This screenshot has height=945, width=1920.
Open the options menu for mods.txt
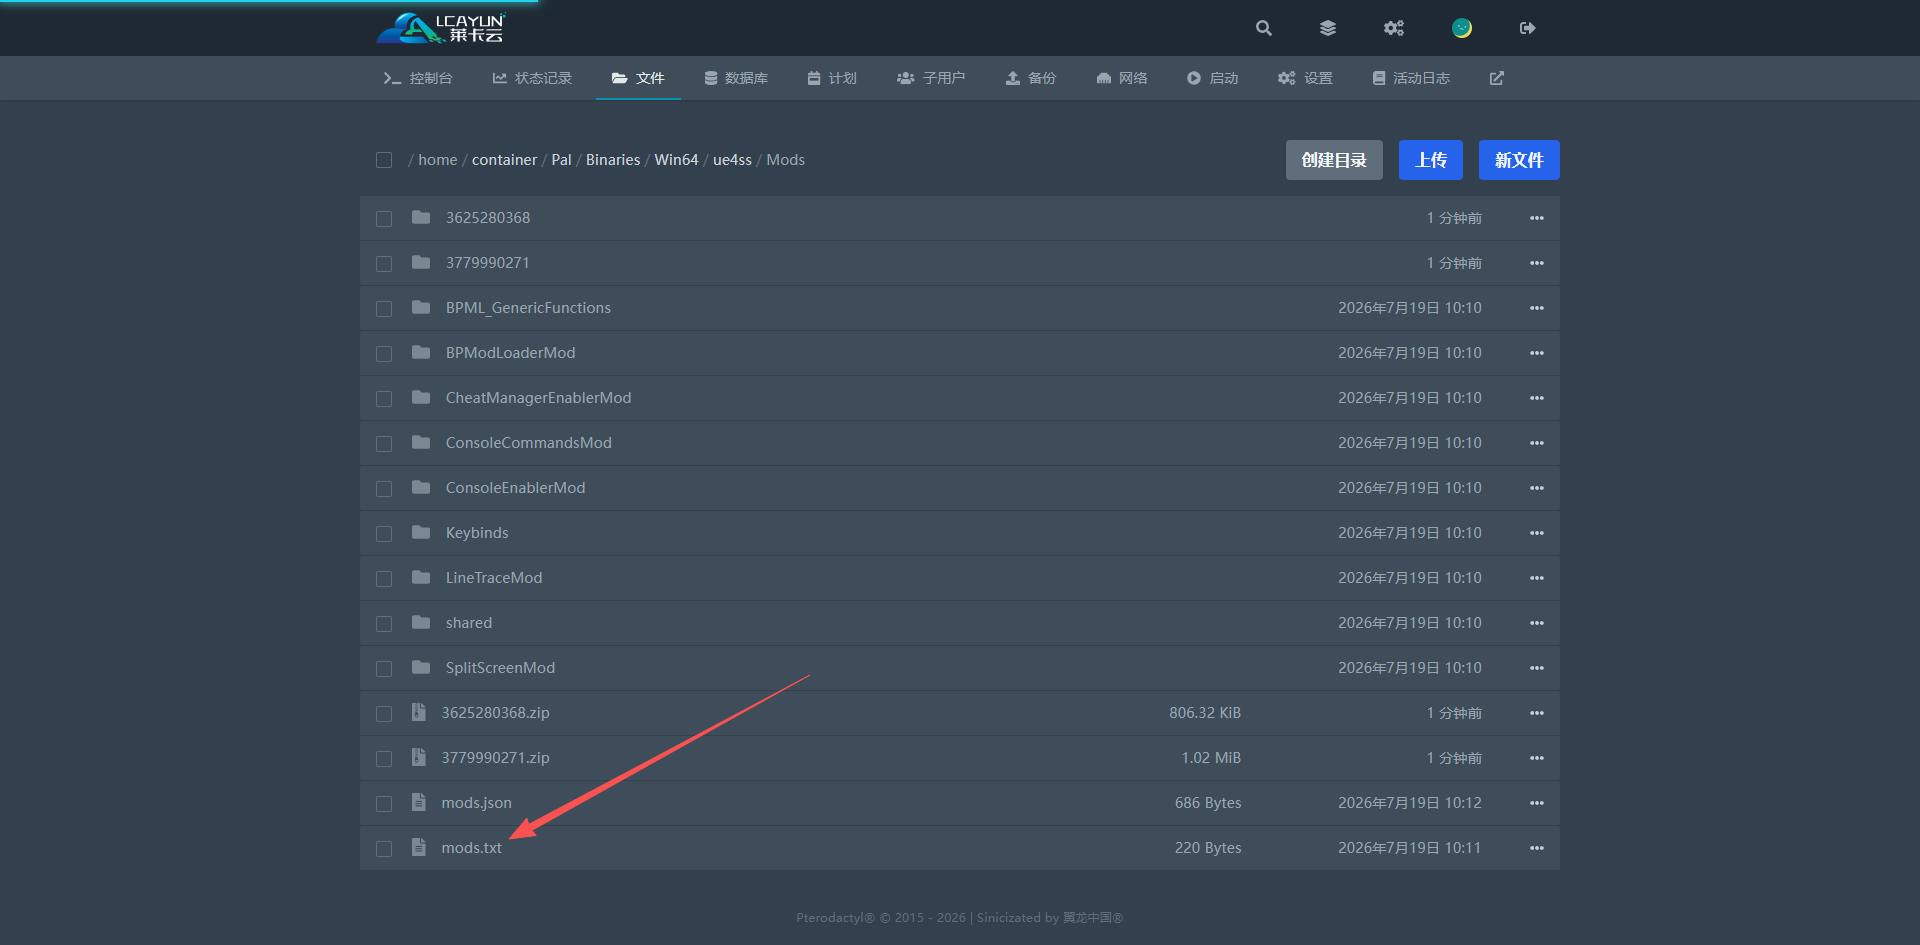pyautogui.click(x=1537, y=848)
